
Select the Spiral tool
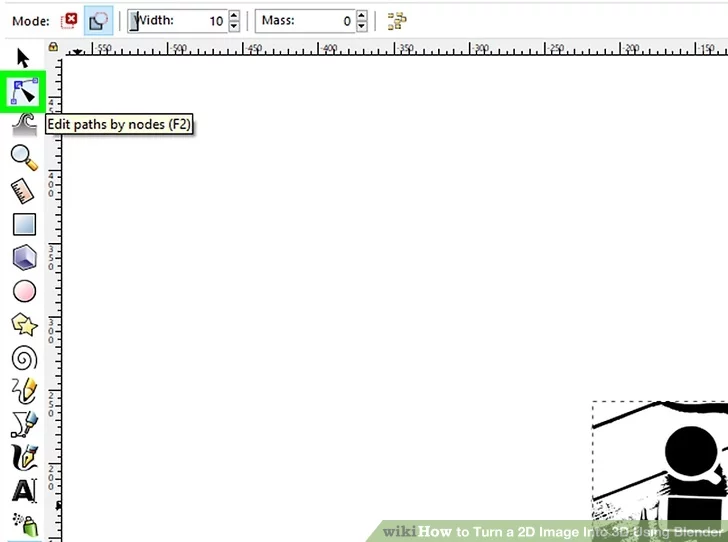coord(24,358)
